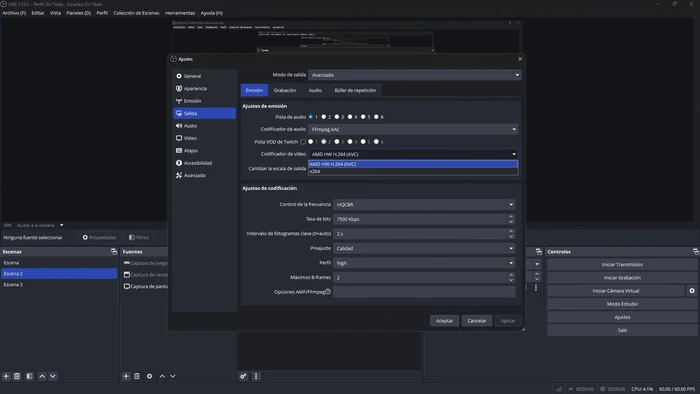The width and height of the screenshot is (700, 394).
Task: Open the Colección de Escenas menu
Action: coord(136,13)
